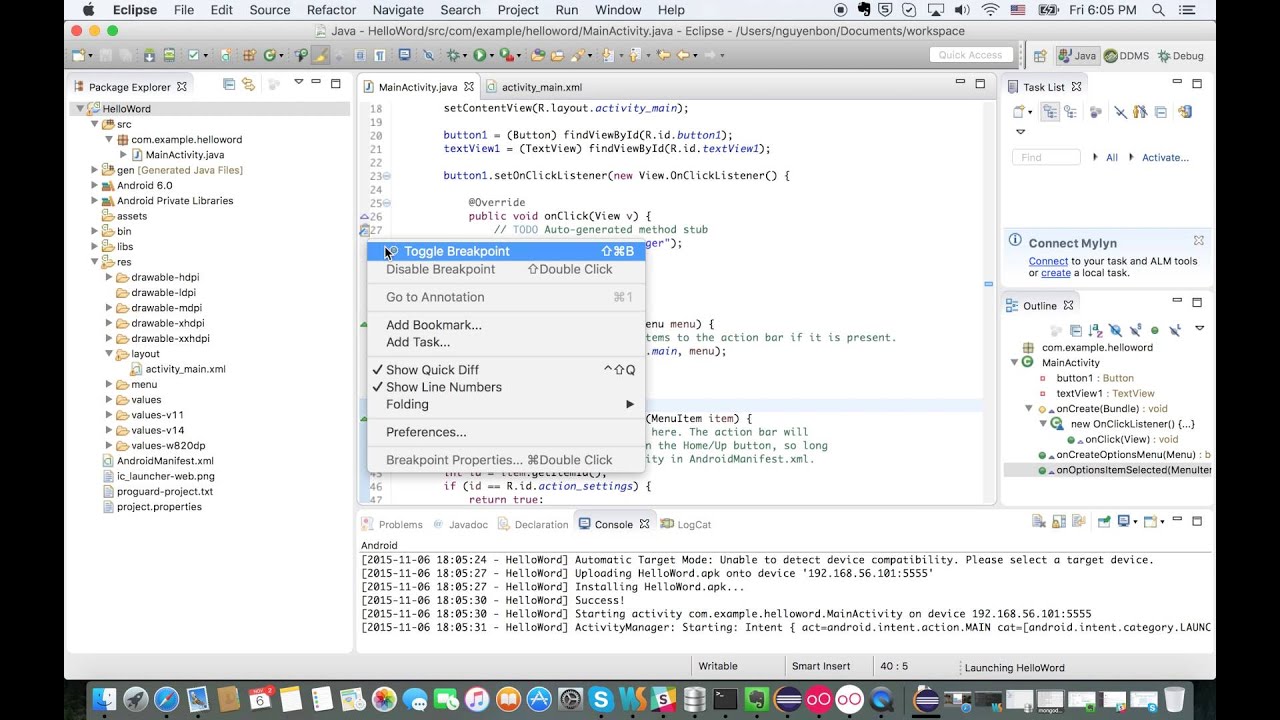Click Focus on Workweek icon in Task List
Screen dimensions: 1280x720
pyautogui.click(x=1095, y=112)
